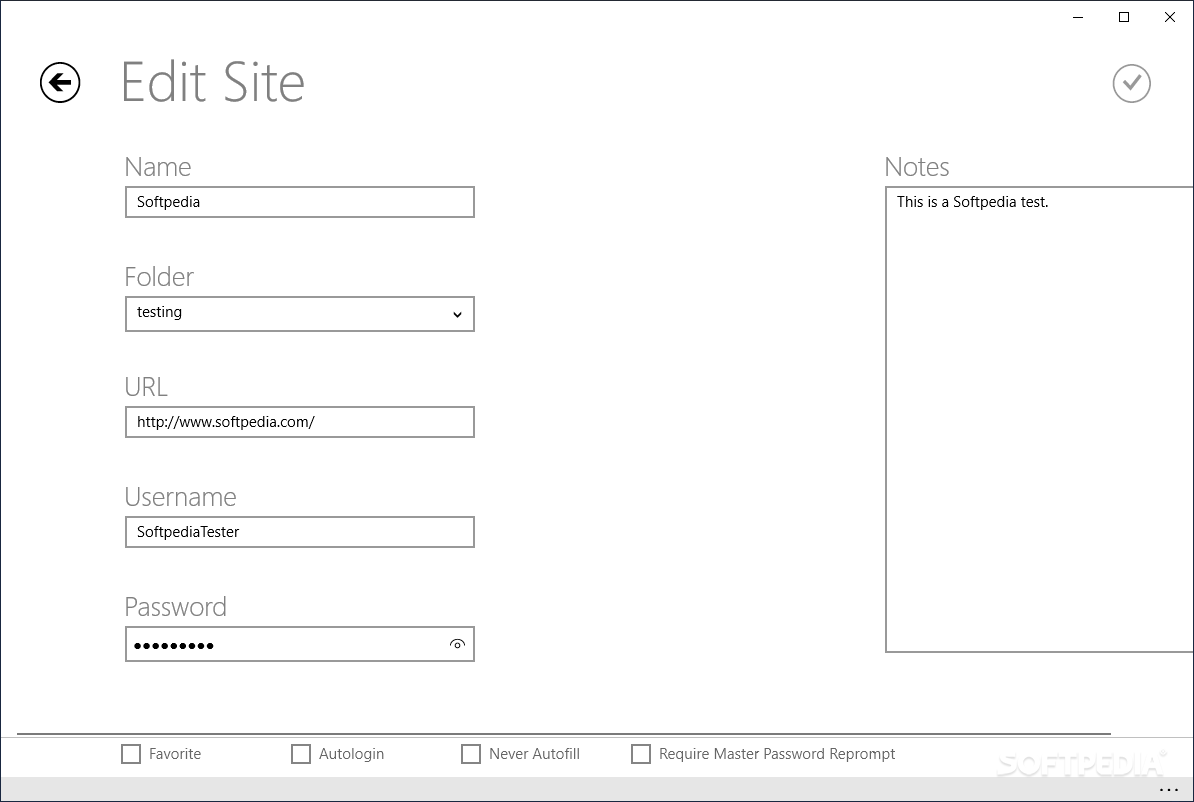Click the Folder label text

[159, 276]
